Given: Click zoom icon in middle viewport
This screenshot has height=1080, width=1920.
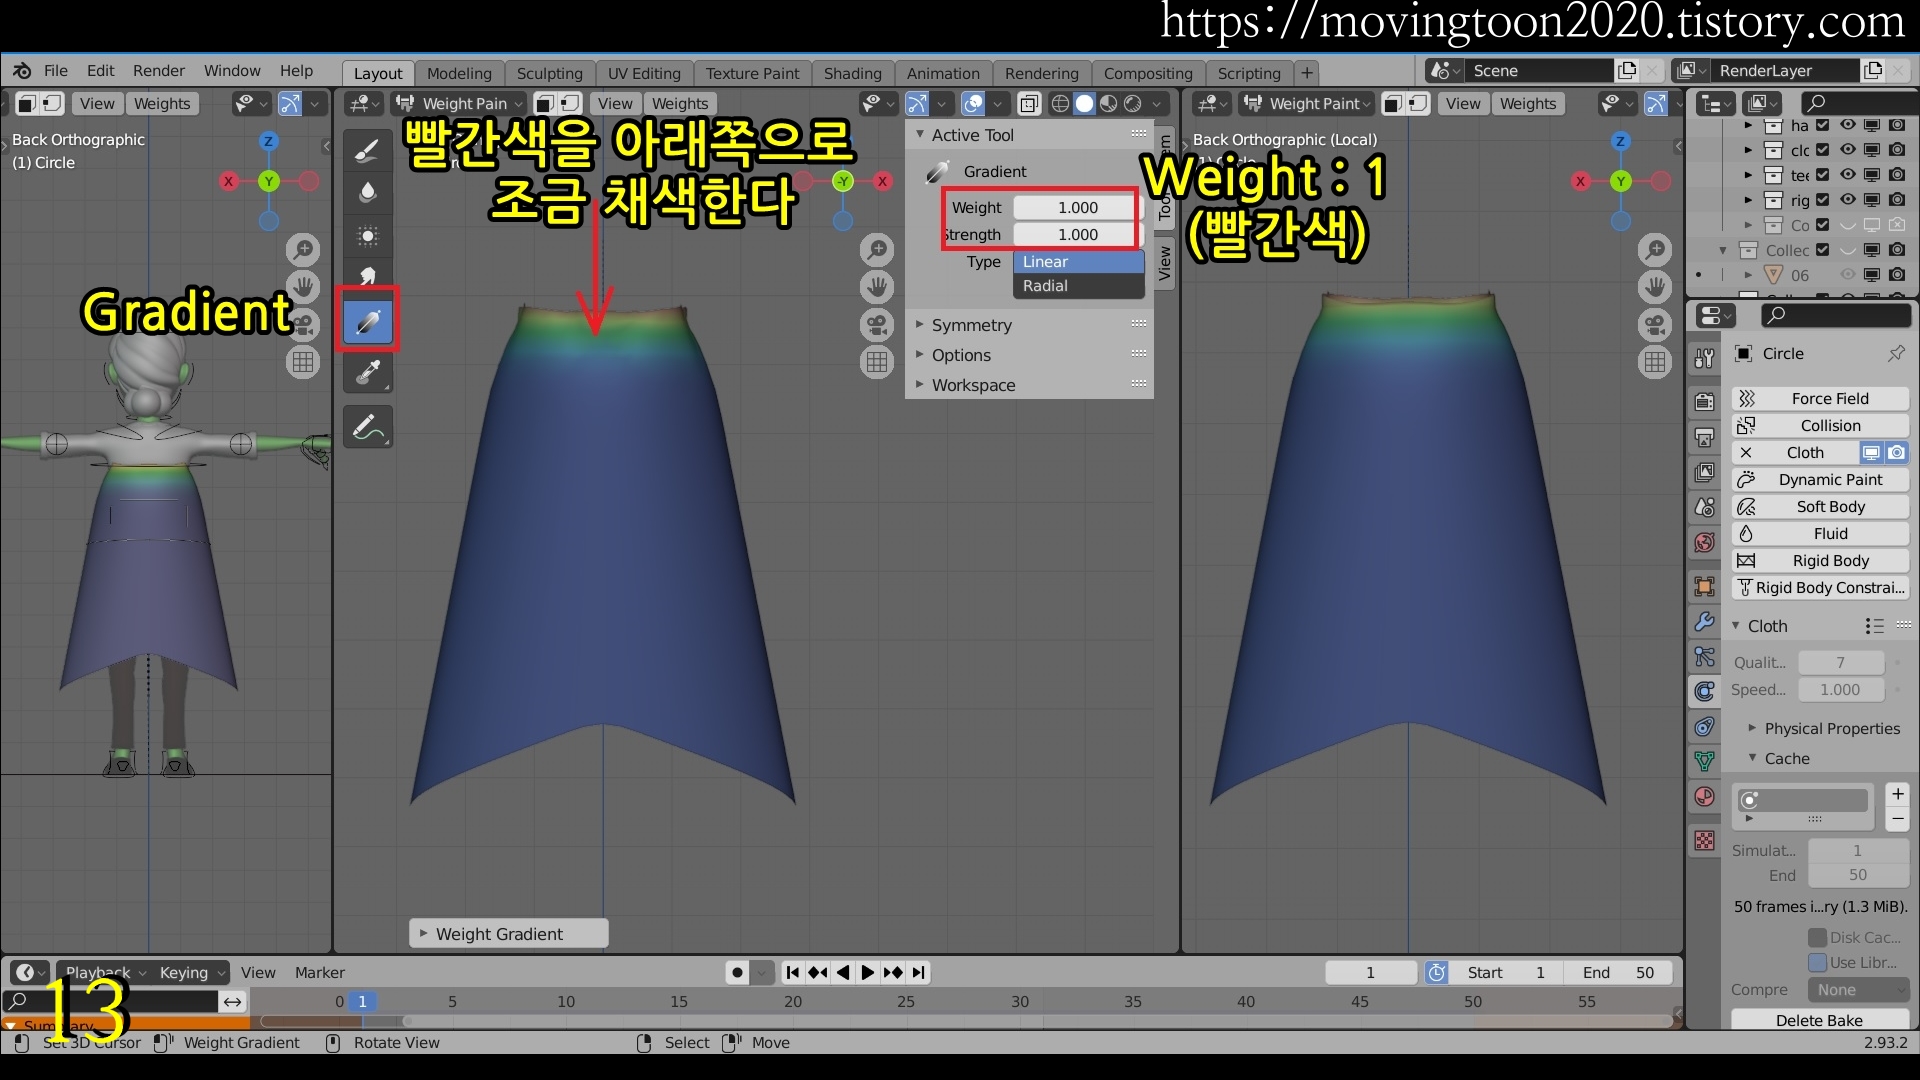Looking at the screenshot, I should point(877,249).
